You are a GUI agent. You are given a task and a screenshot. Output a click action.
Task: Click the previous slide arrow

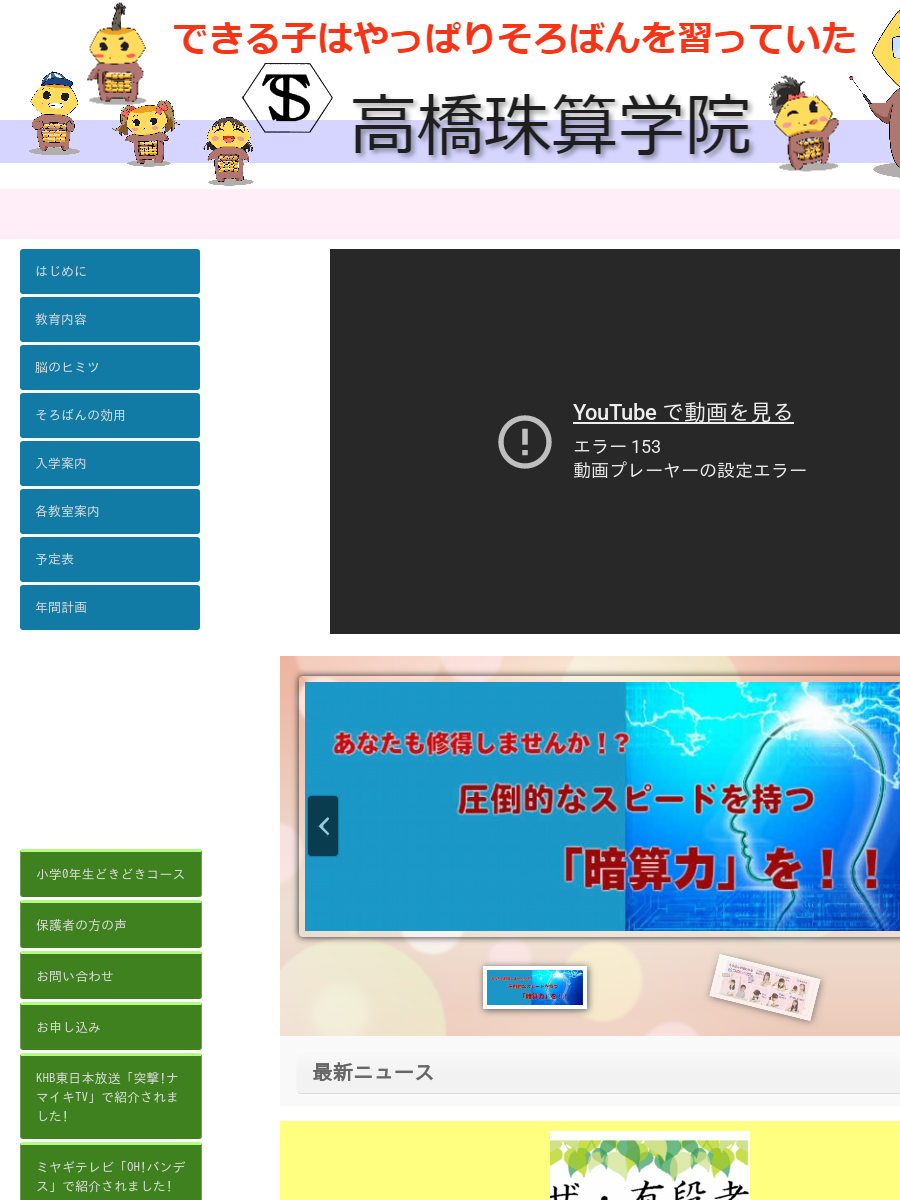tap(323, 826)
